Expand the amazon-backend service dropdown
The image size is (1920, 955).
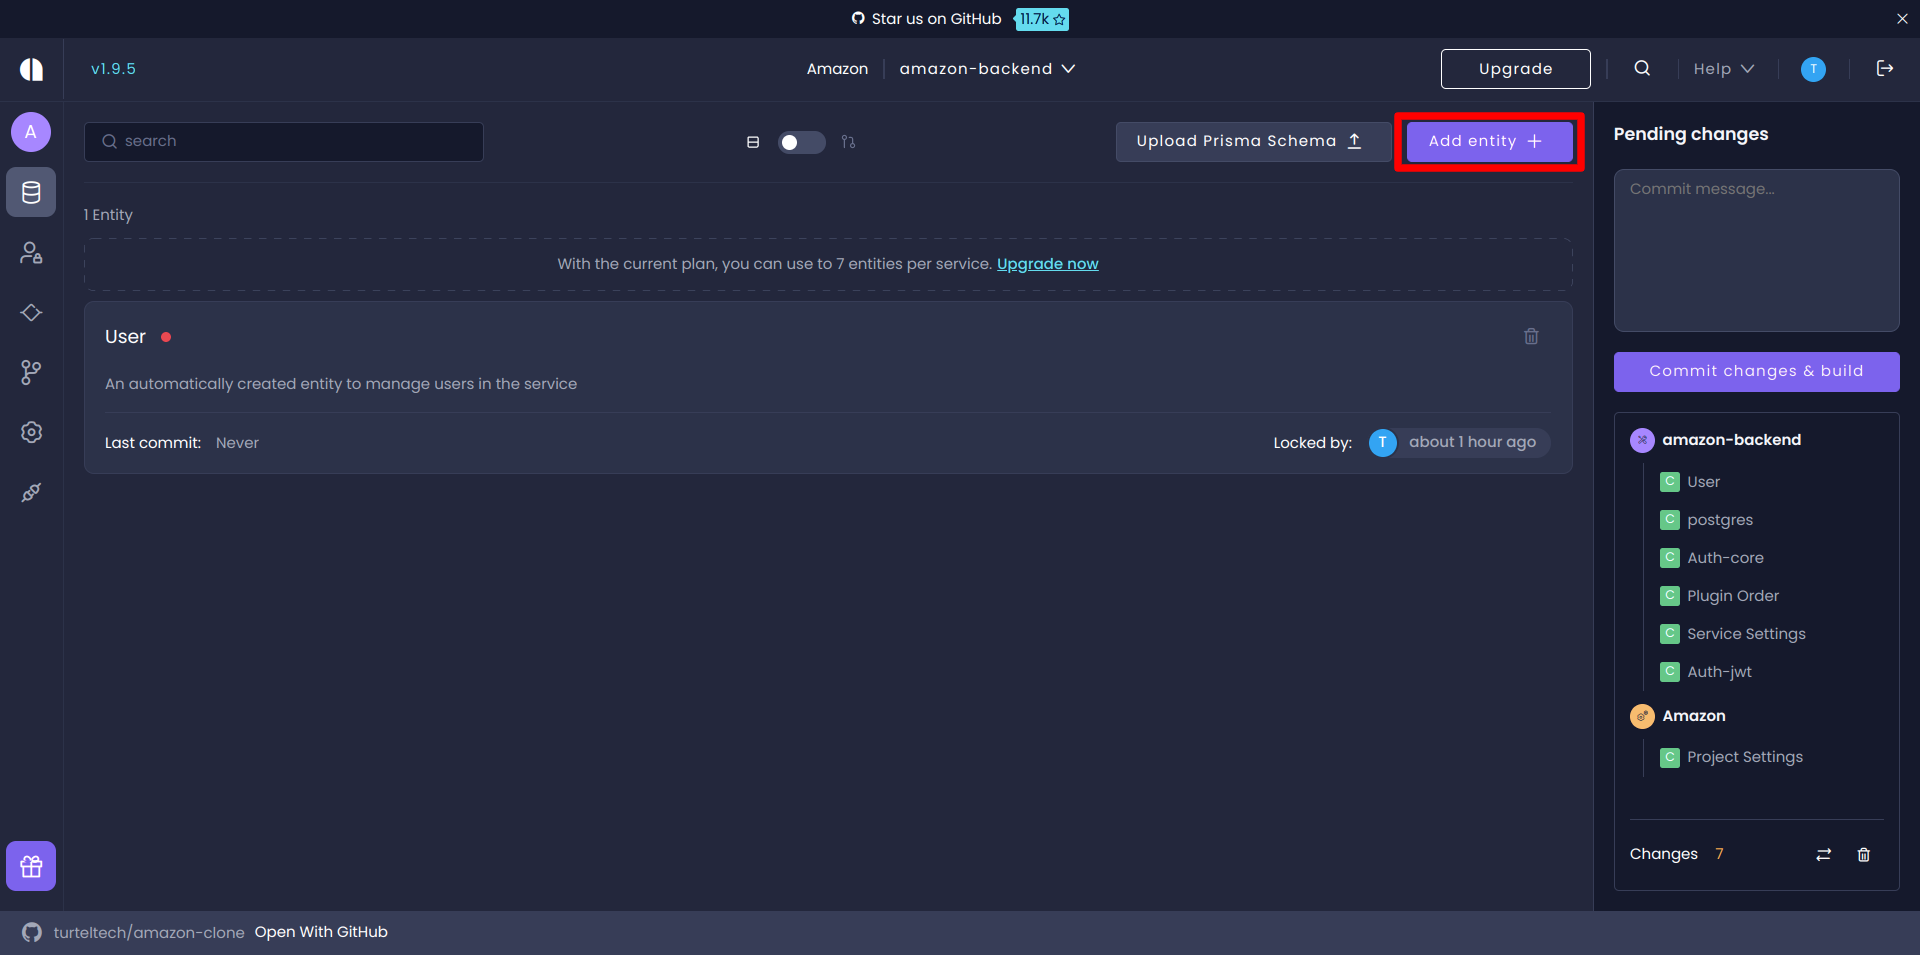click(986, 69)
